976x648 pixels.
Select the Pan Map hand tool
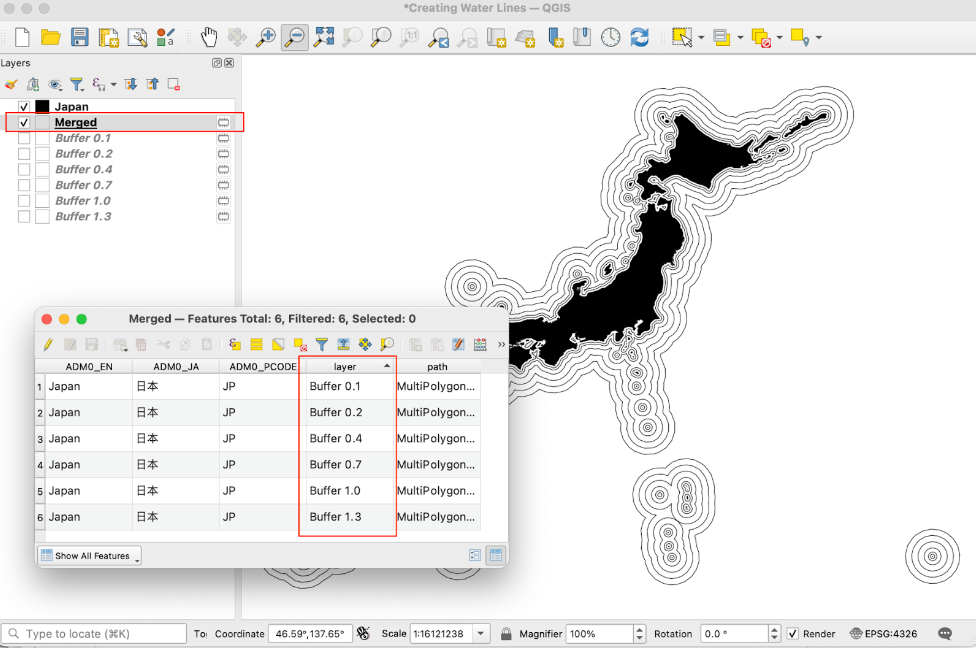209,38
